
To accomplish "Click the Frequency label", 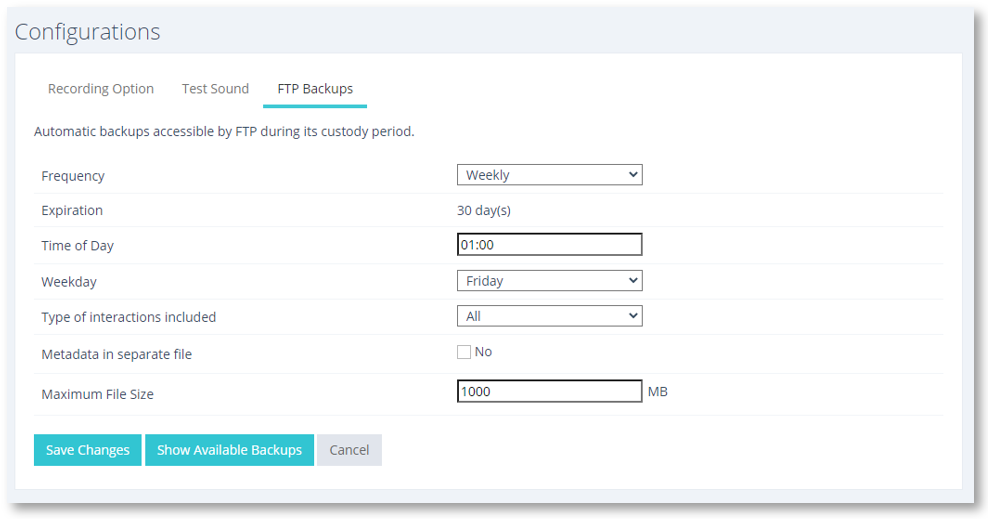I will (x=73, y=176).
